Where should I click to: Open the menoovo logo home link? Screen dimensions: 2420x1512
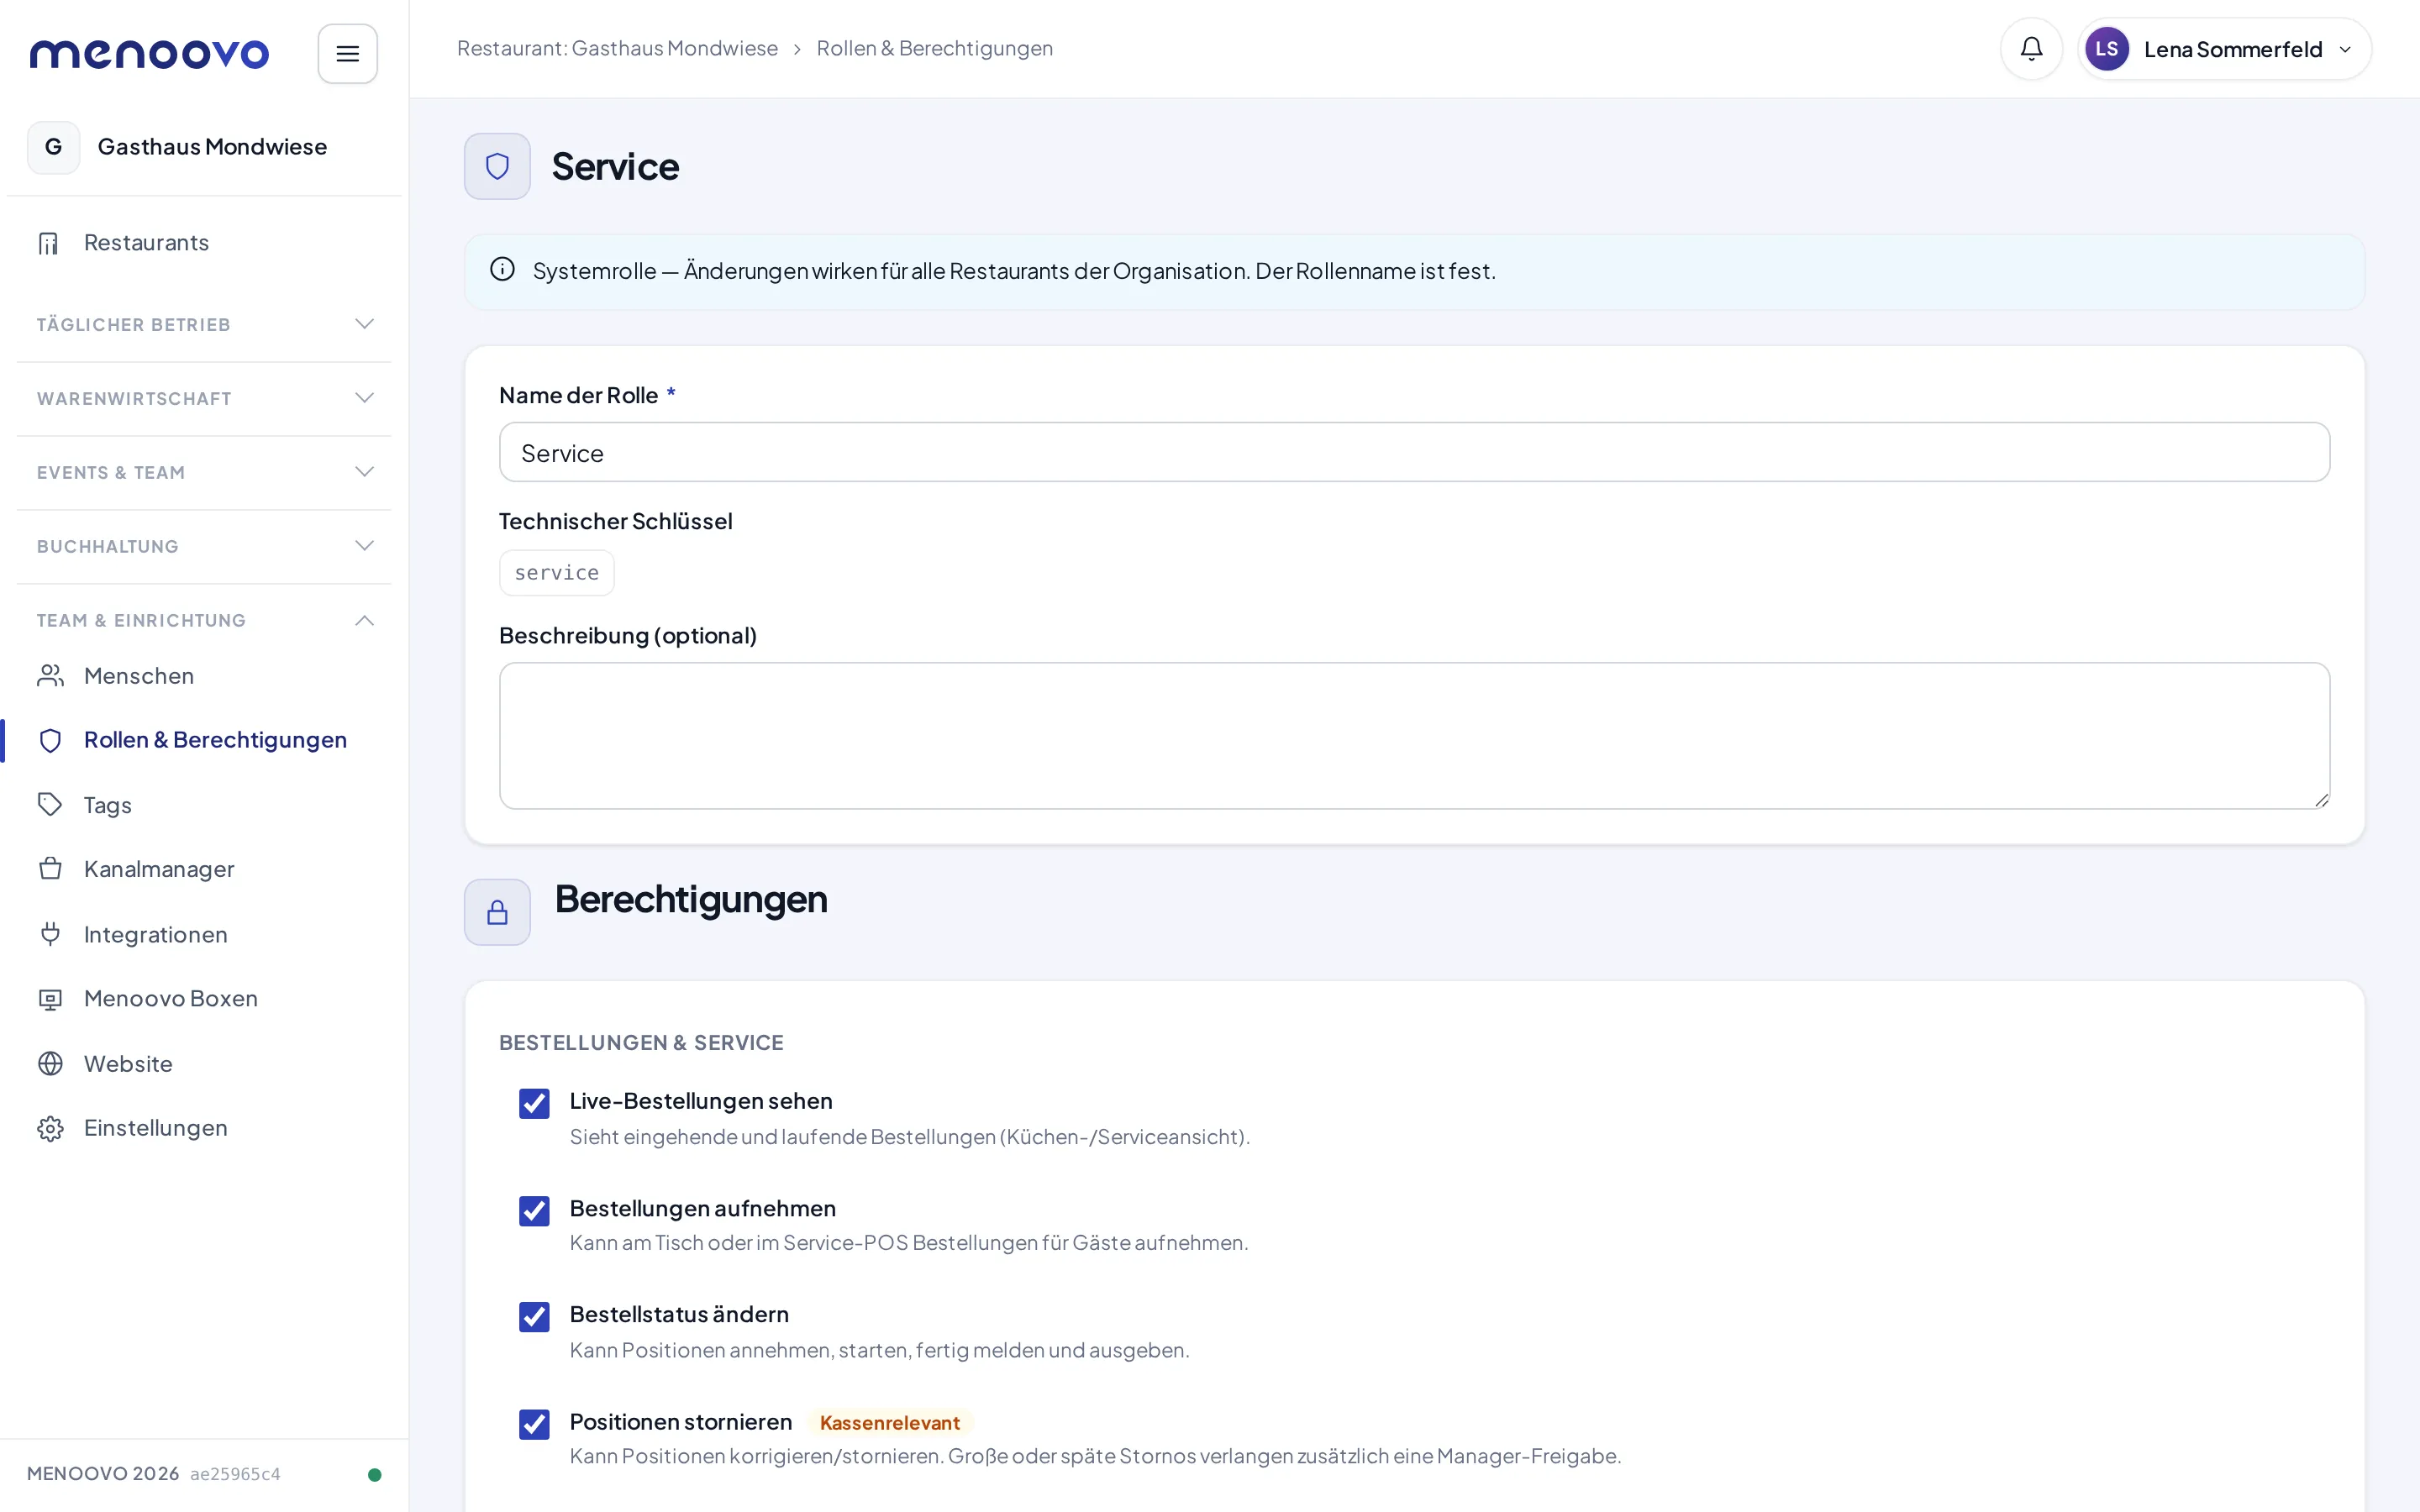pos(149,54)
